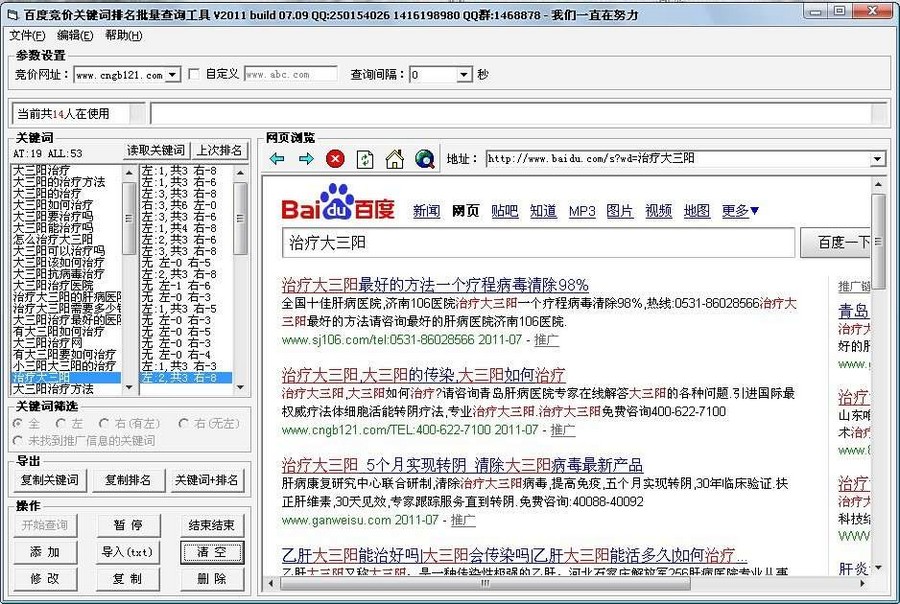Switch to Baidu 图片 tab
This screenshot has height=604, width=900.
pyautogui.click(x=620, y=211)
